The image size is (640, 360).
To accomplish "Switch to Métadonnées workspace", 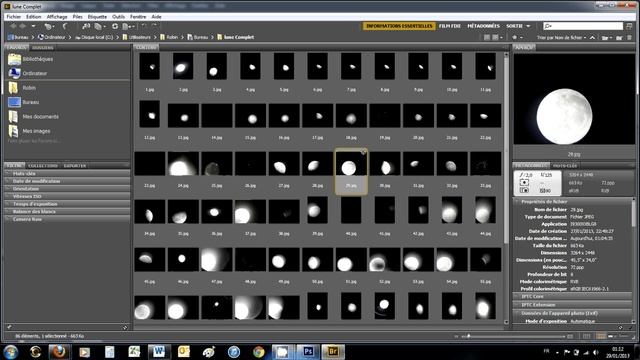I will [483, 26].
